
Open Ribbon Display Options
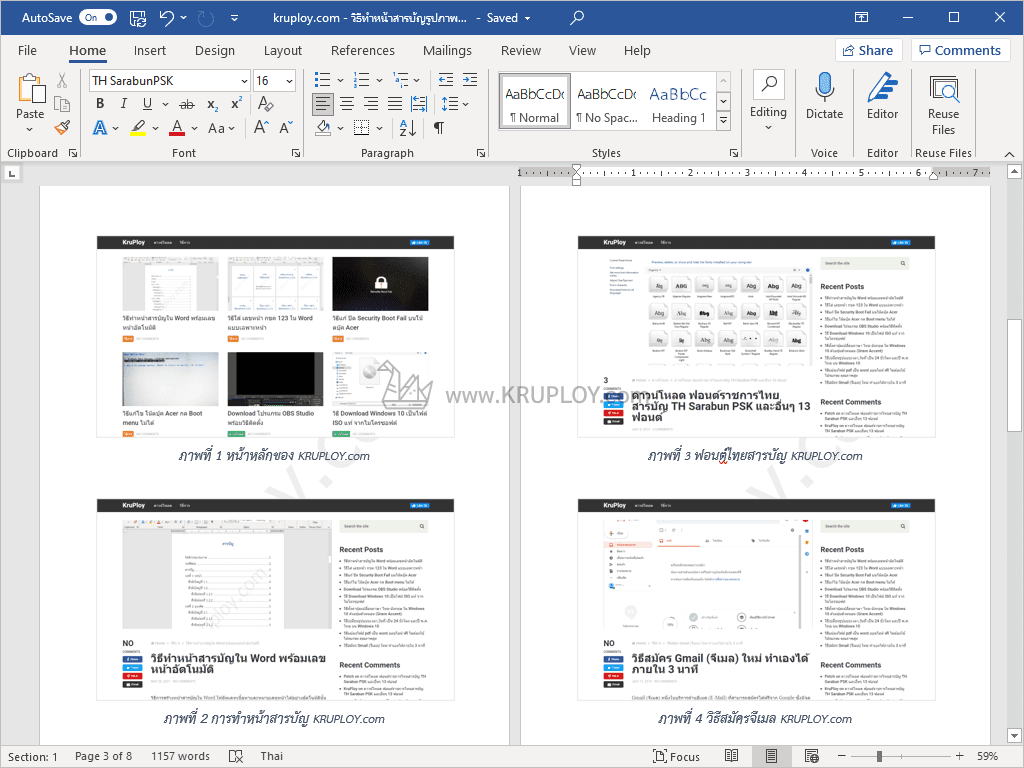[861, 18]
